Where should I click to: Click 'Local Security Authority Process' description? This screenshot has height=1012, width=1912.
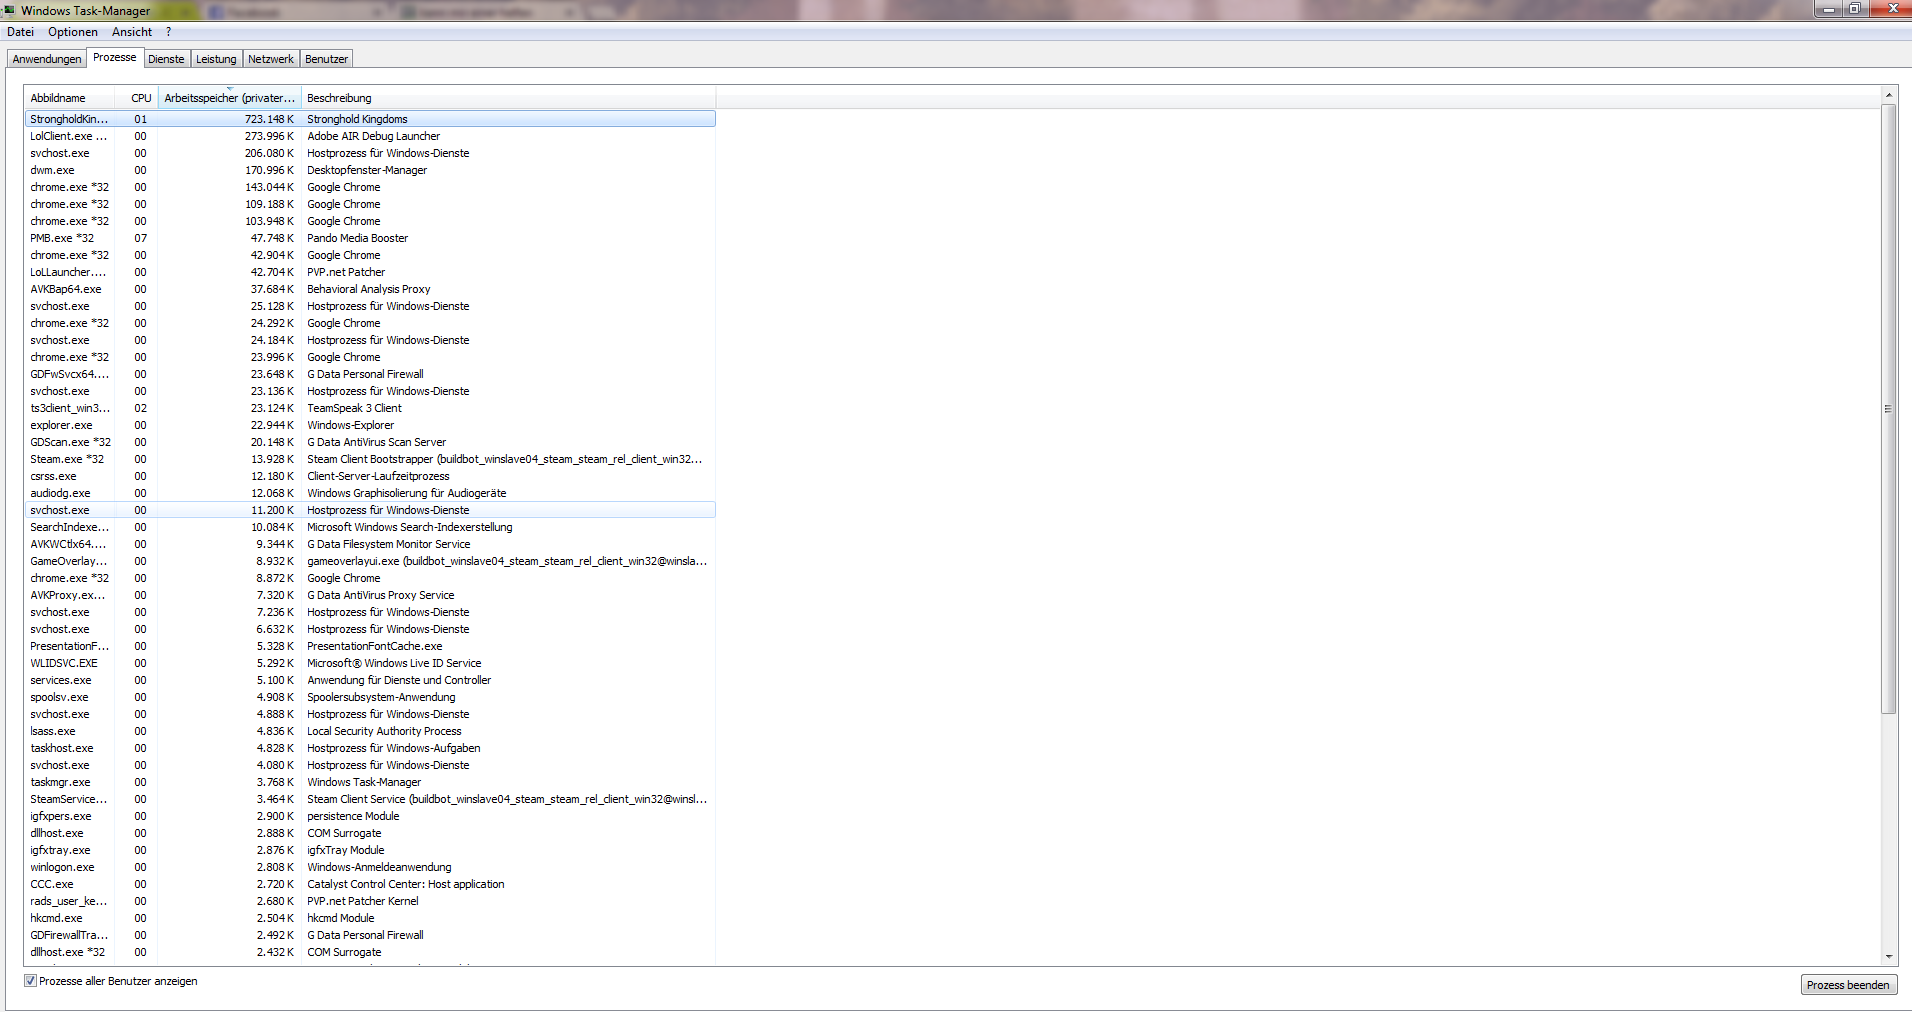coord(384,731)
